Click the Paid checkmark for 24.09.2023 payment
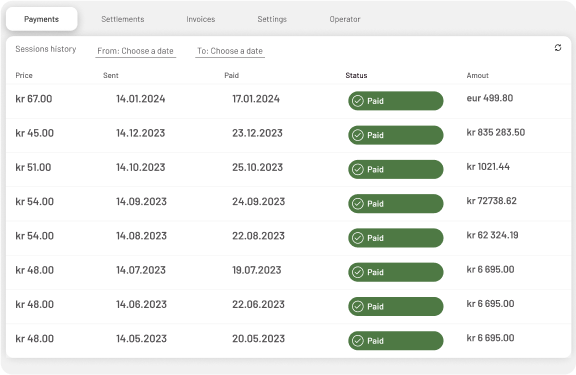 [x=357, y=203]
